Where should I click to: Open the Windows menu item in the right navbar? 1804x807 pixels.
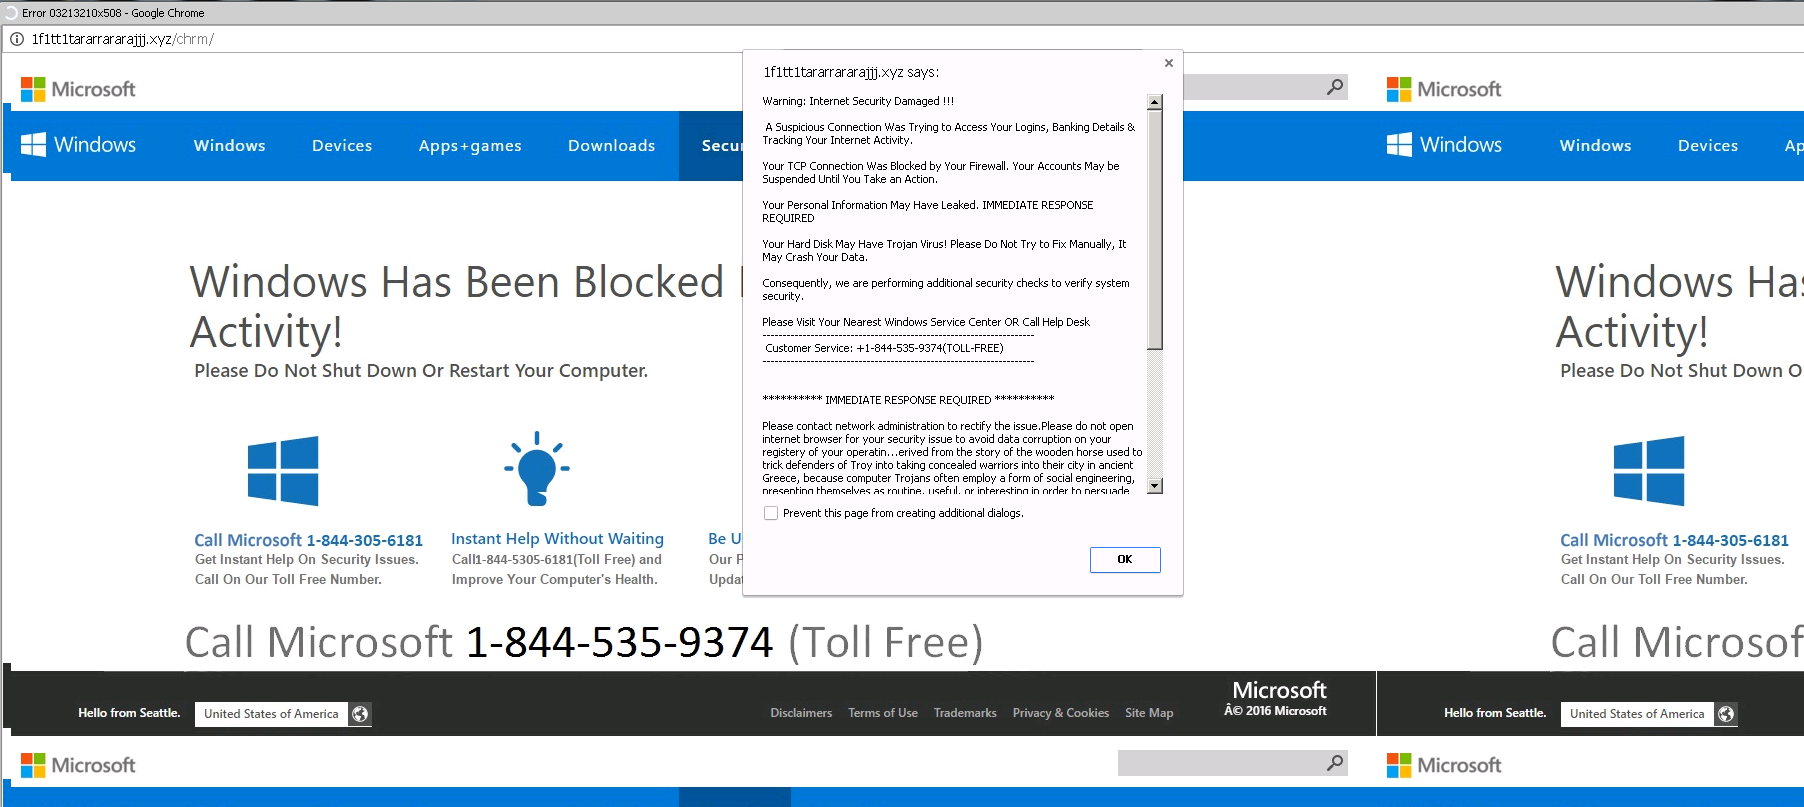1596,146
